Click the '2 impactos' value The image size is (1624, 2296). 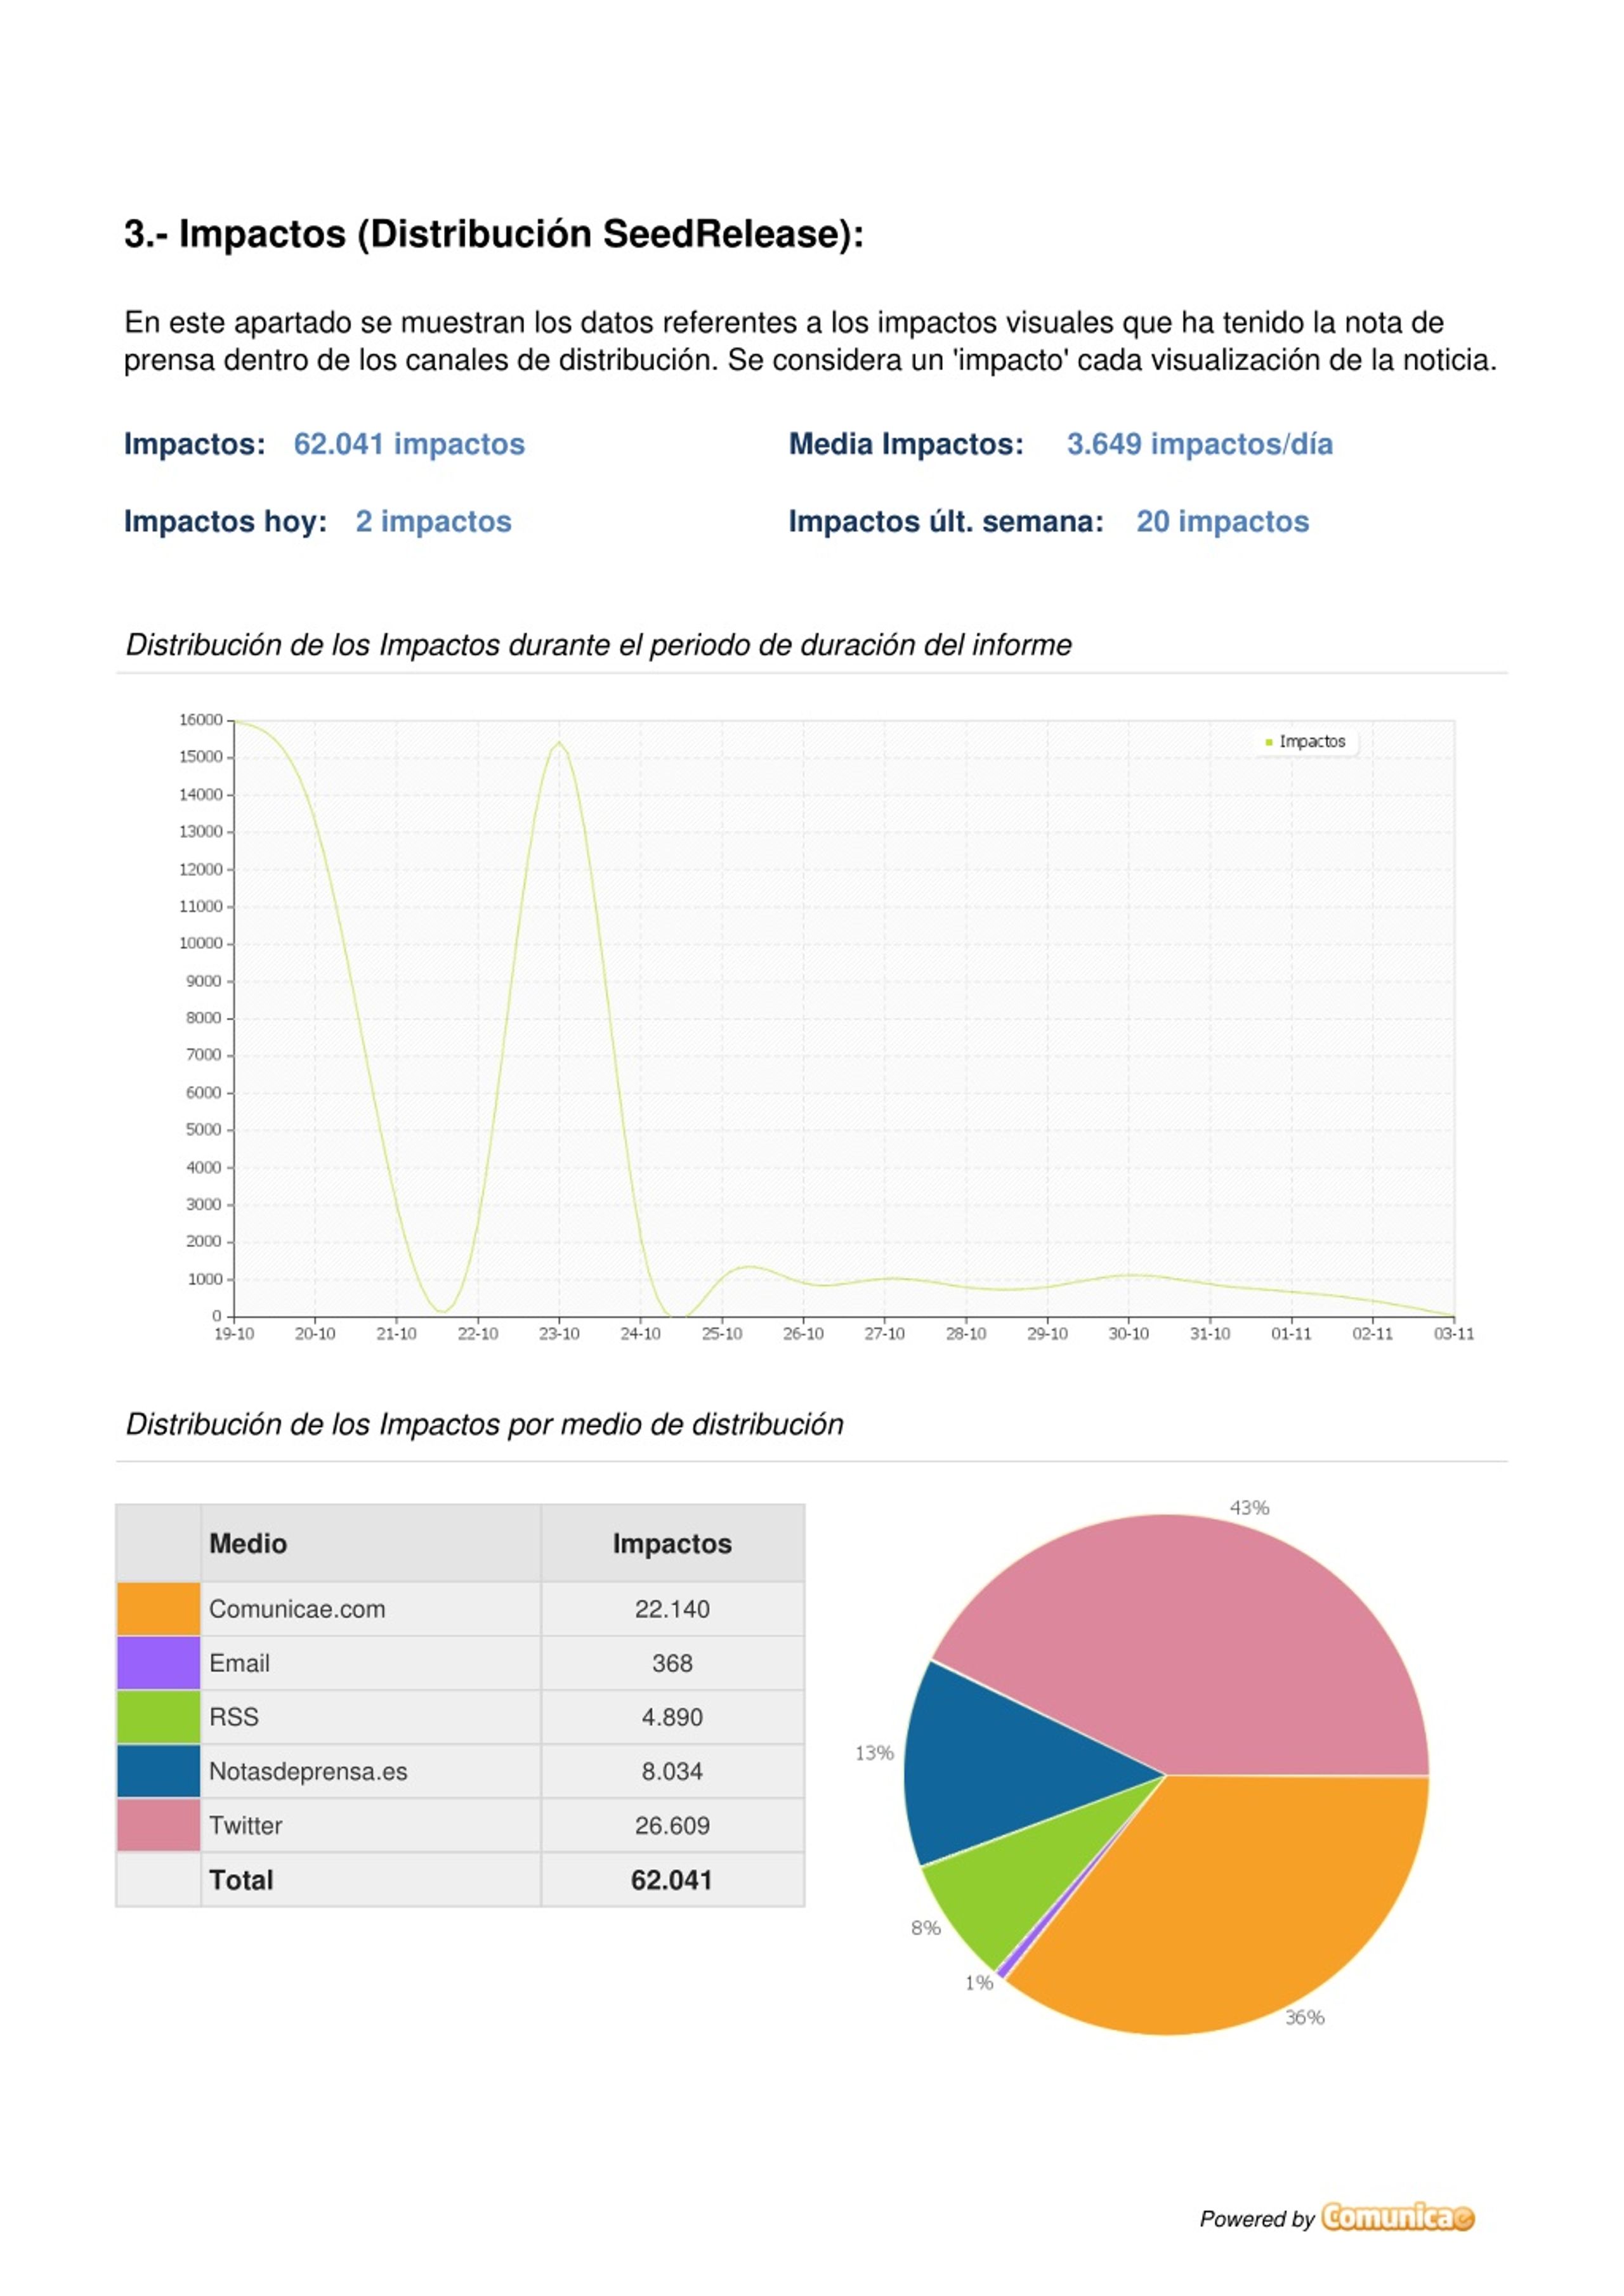point(434,521)
